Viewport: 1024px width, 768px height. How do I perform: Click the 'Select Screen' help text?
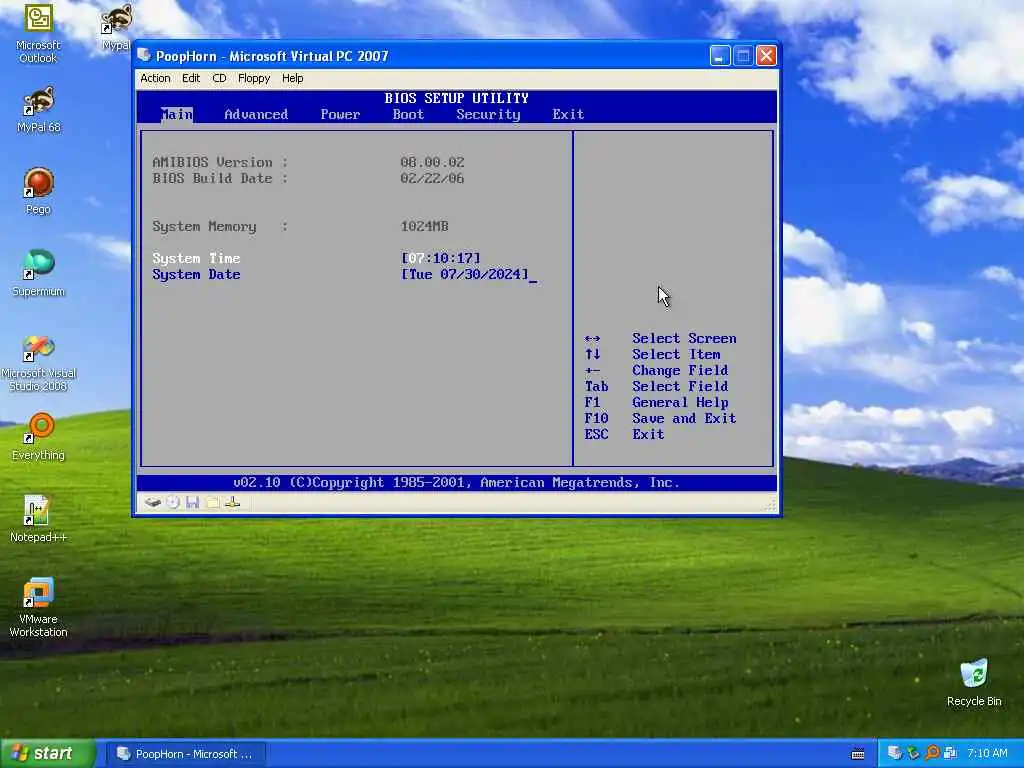click(x=684, y=338)
